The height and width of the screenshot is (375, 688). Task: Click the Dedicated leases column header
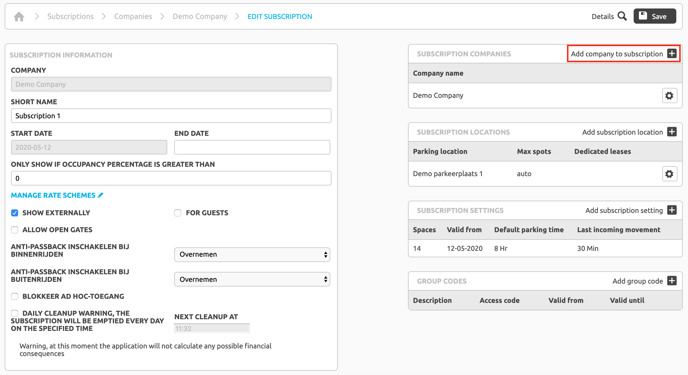[x=602, y=151]
